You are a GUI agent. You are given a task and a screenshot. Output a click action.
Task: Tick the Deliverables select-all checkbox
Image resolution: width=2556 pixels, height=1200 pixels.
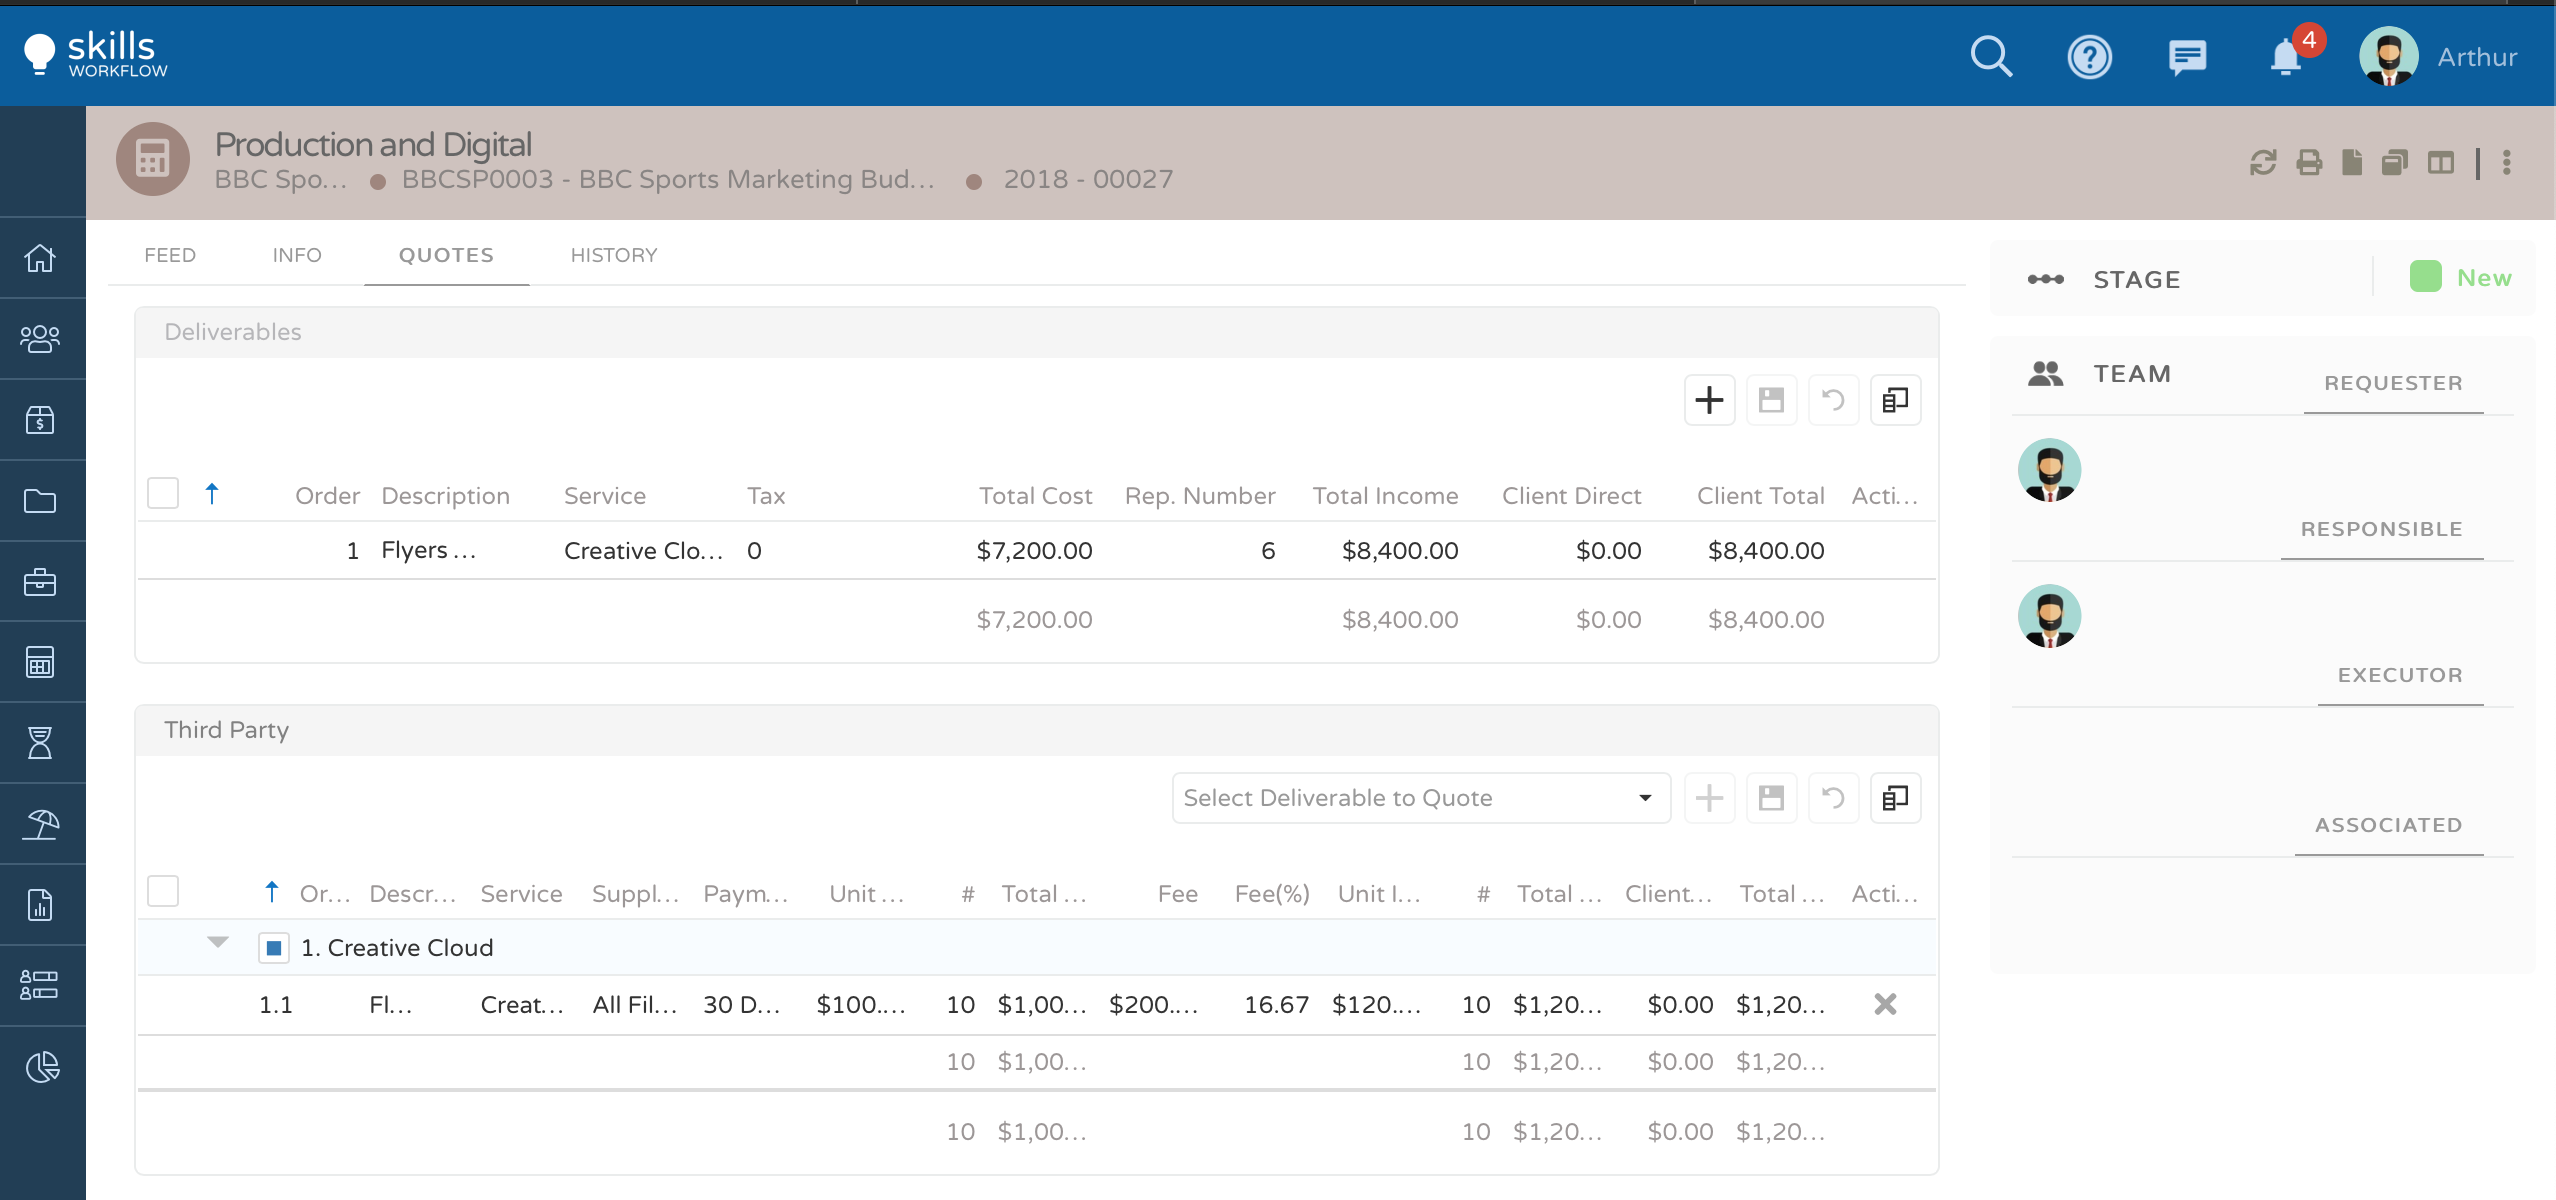point(163,493)
